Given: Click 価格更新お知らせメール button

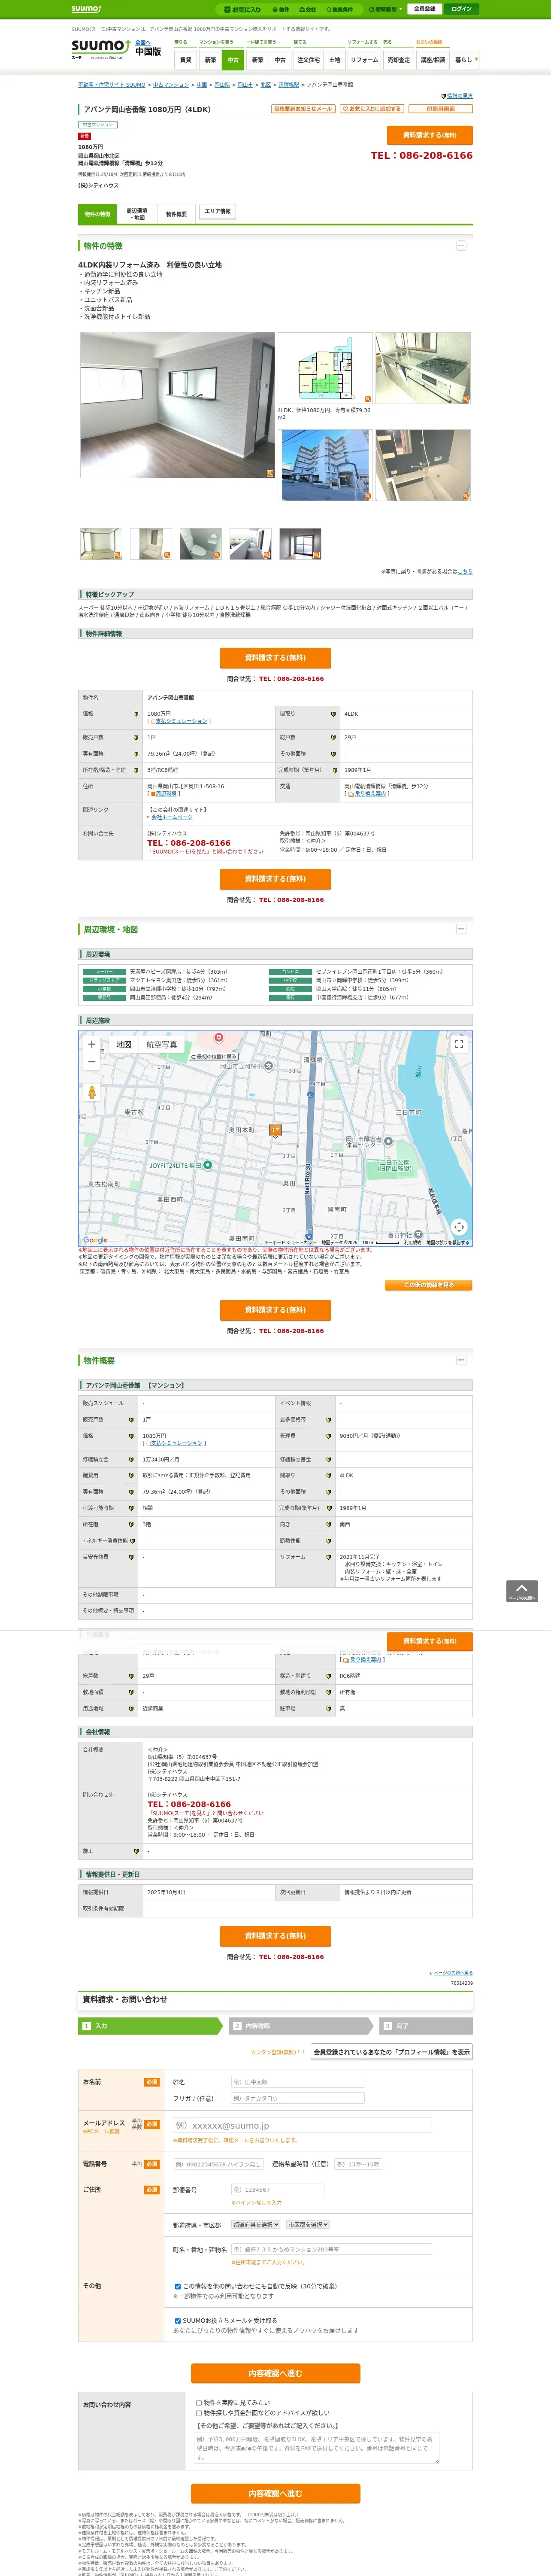Looking at the screenshot, I should point(303,109).
